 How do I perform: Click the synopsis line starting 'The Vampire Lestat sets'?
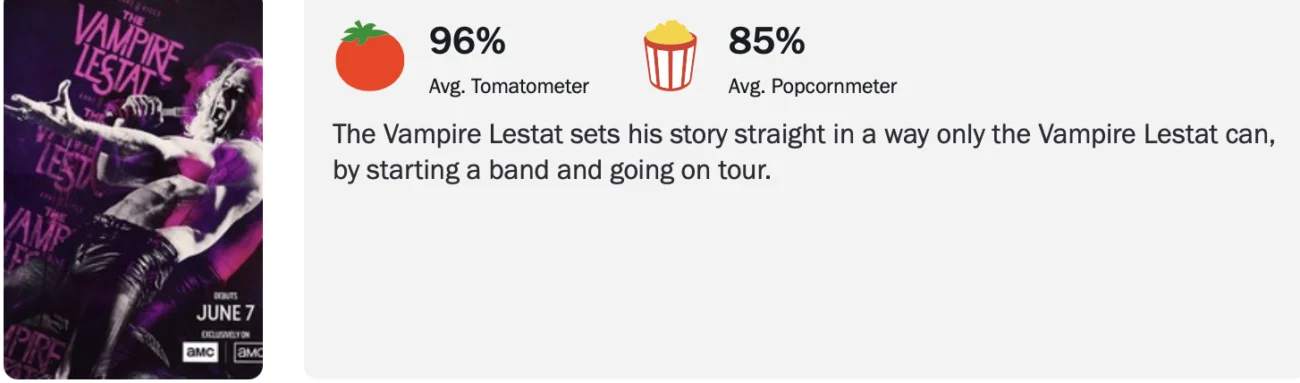(804, 134)
